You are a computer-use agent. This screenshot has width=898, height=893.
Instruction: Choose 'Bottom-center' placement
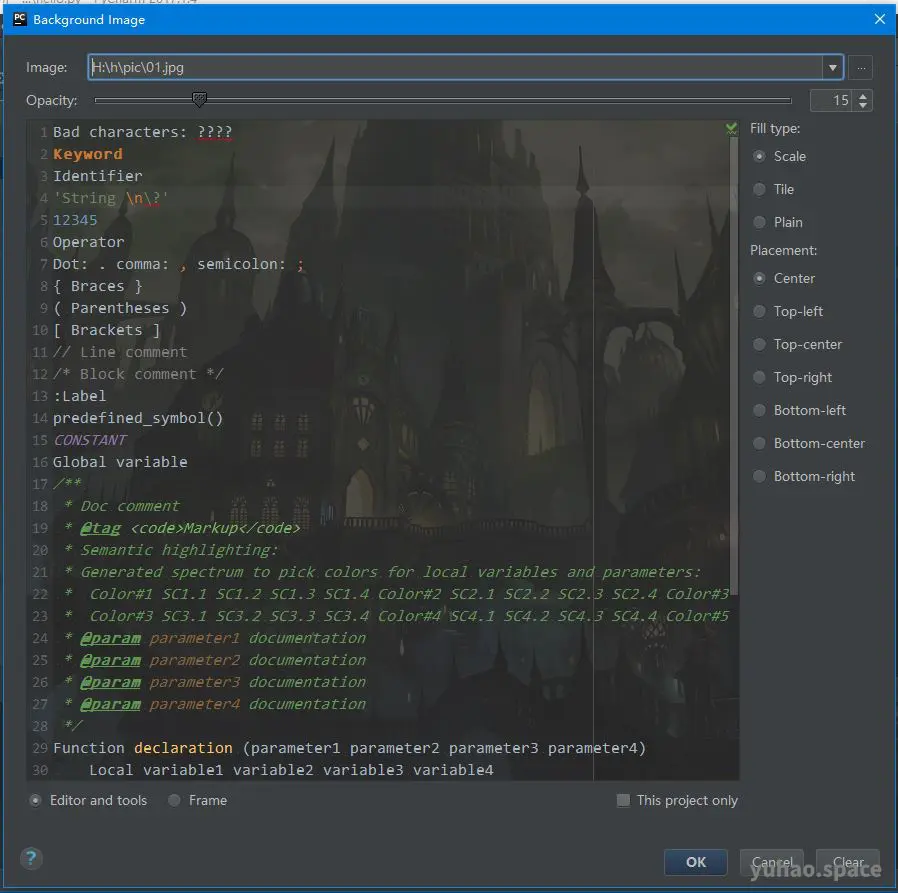(x=760, y=443)
